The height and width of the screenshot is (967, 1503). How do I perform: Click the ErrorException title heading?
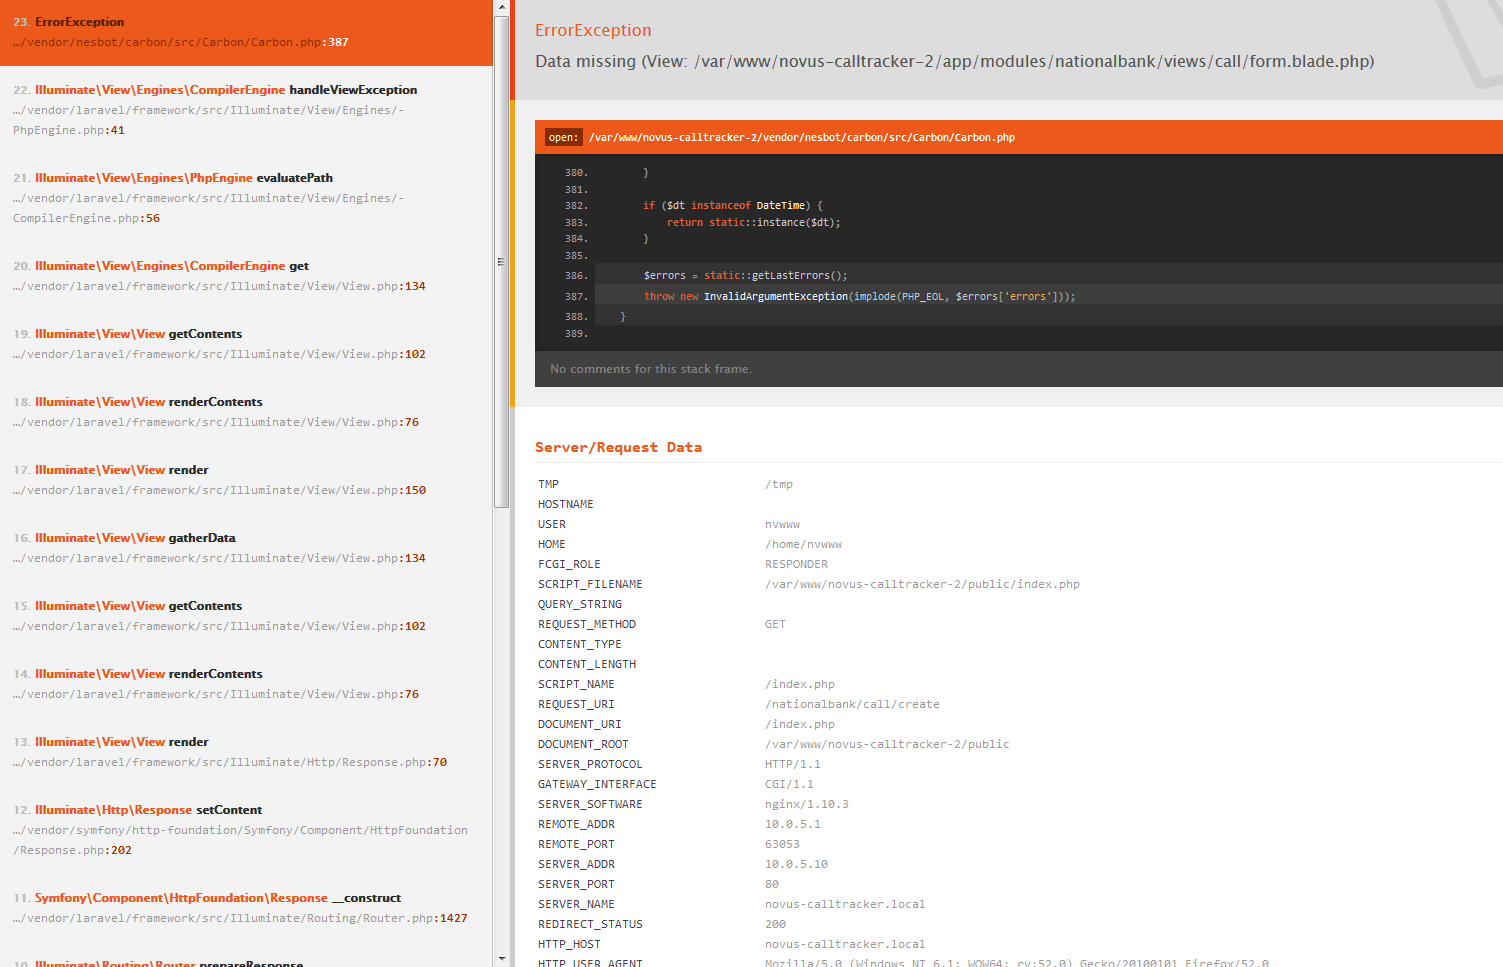(593, 30)
